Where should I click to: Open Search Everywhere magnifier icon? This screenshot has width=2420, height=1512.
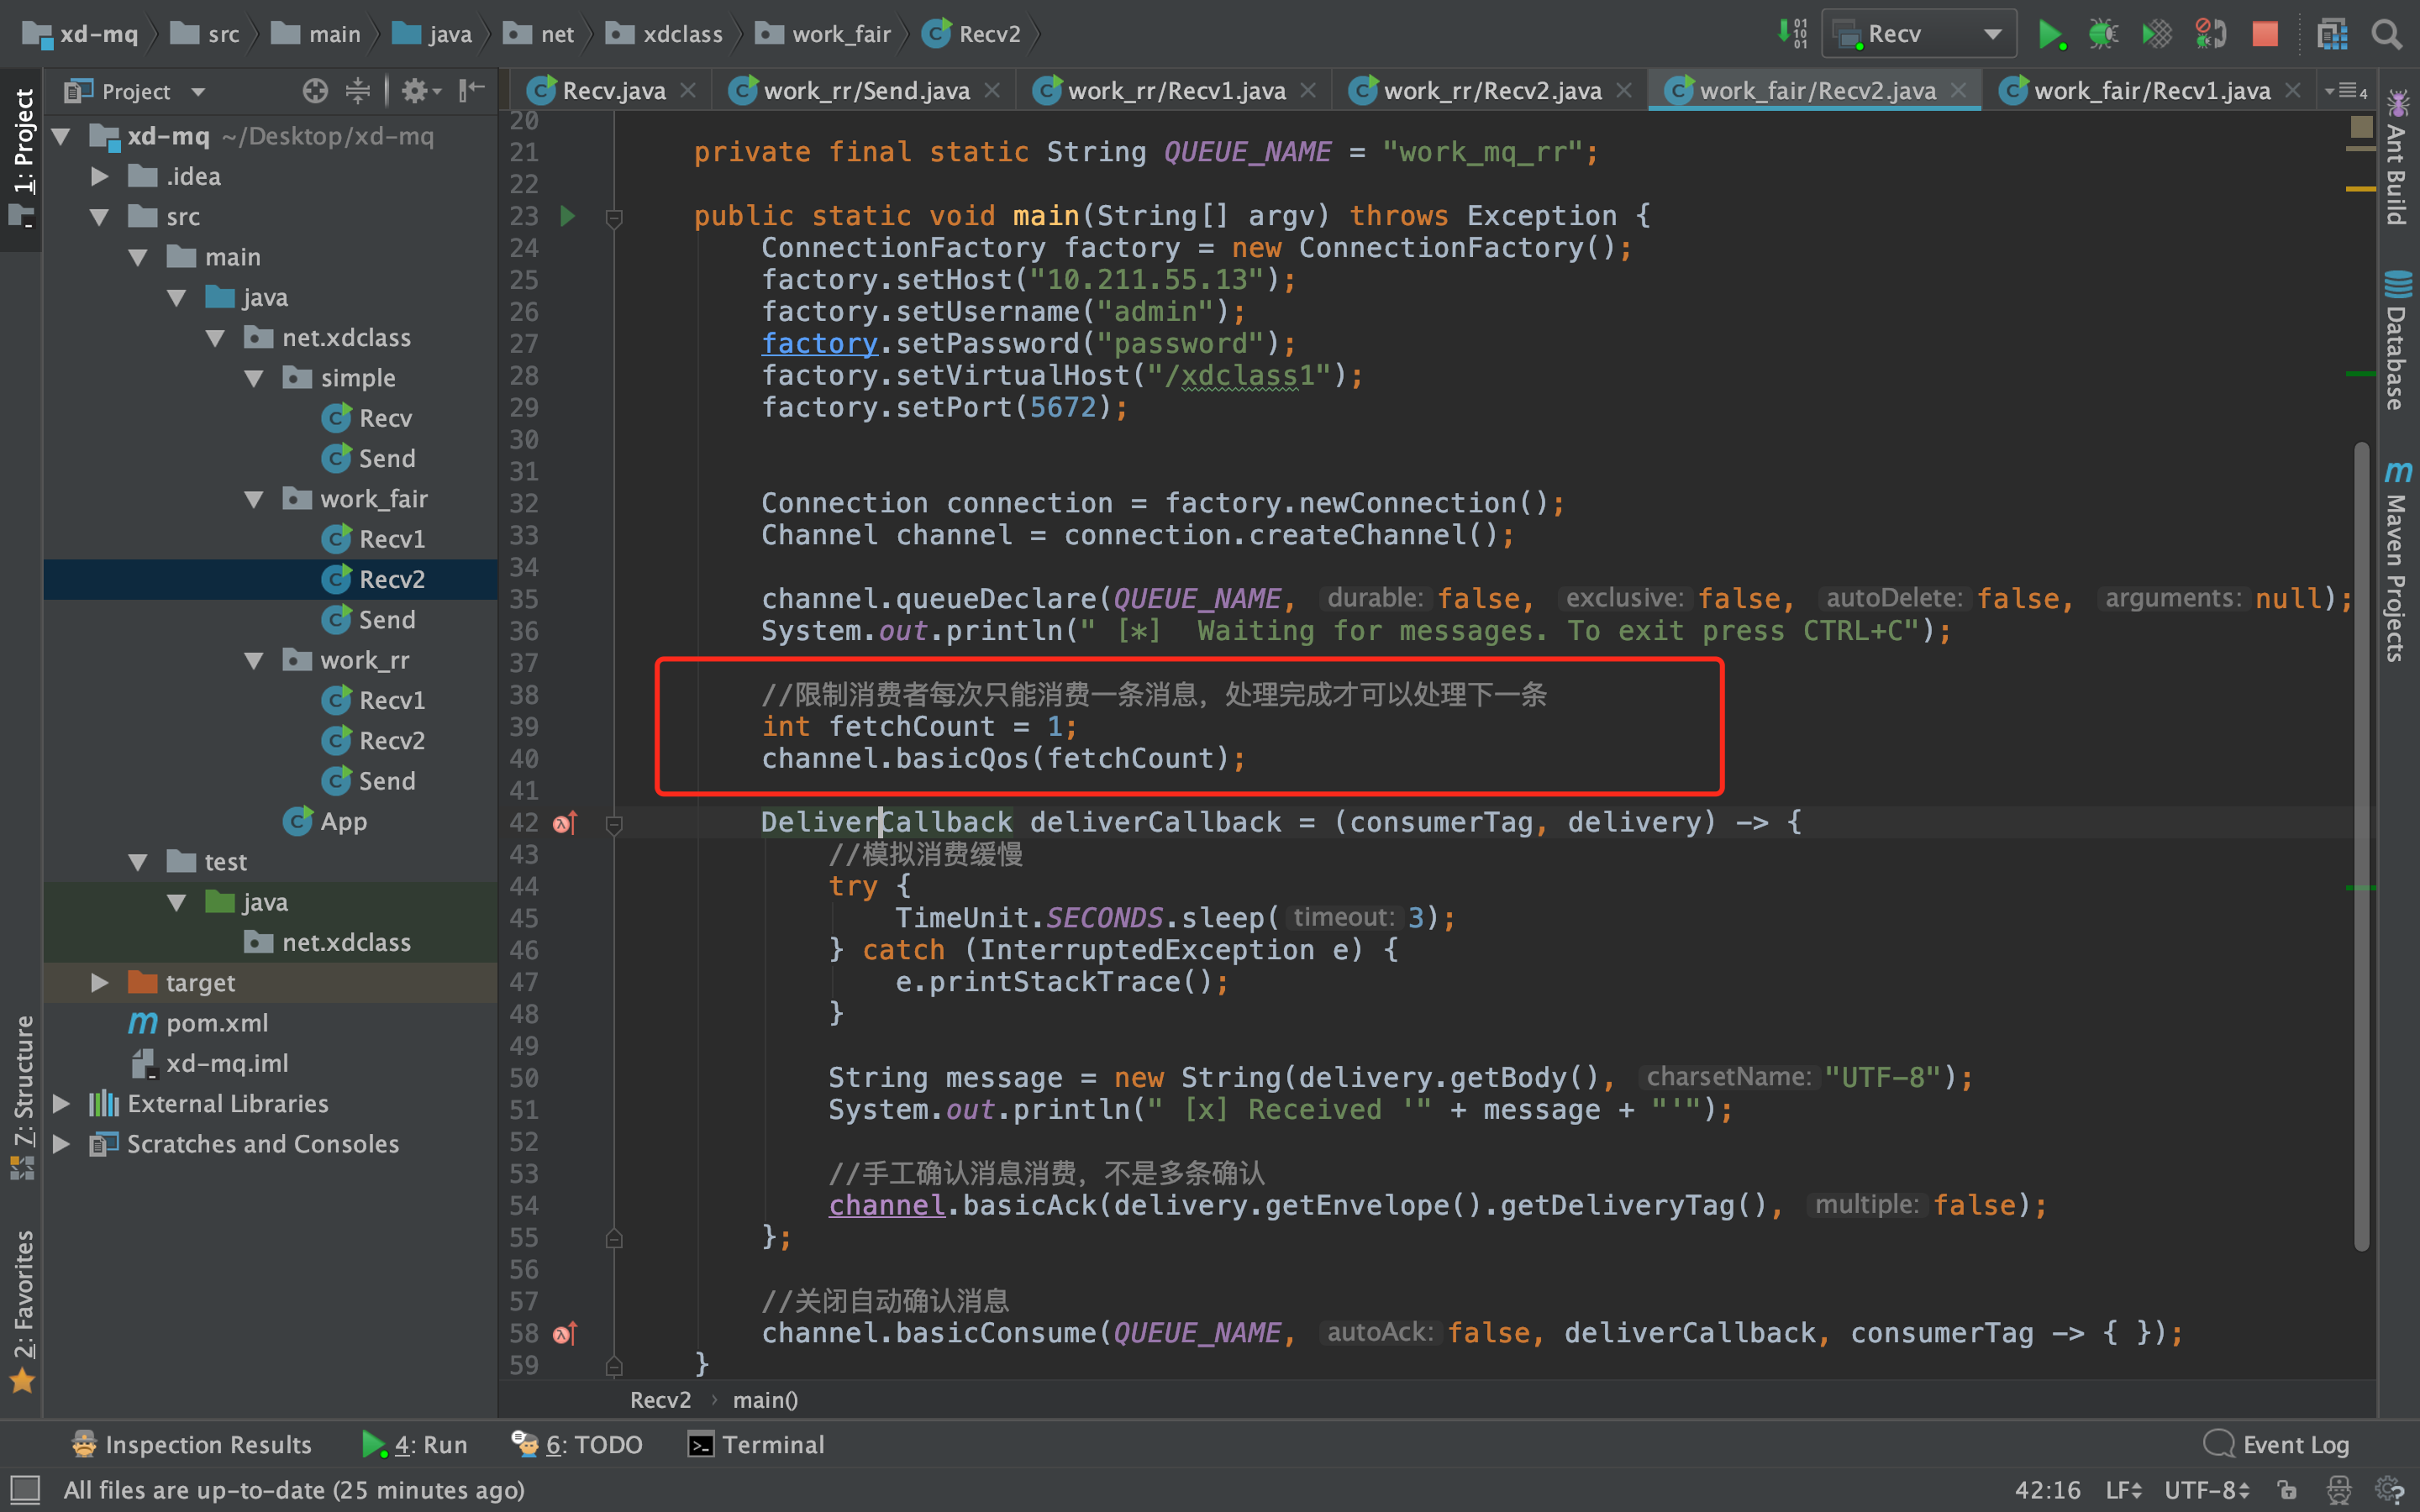(x=2387, y=34)
